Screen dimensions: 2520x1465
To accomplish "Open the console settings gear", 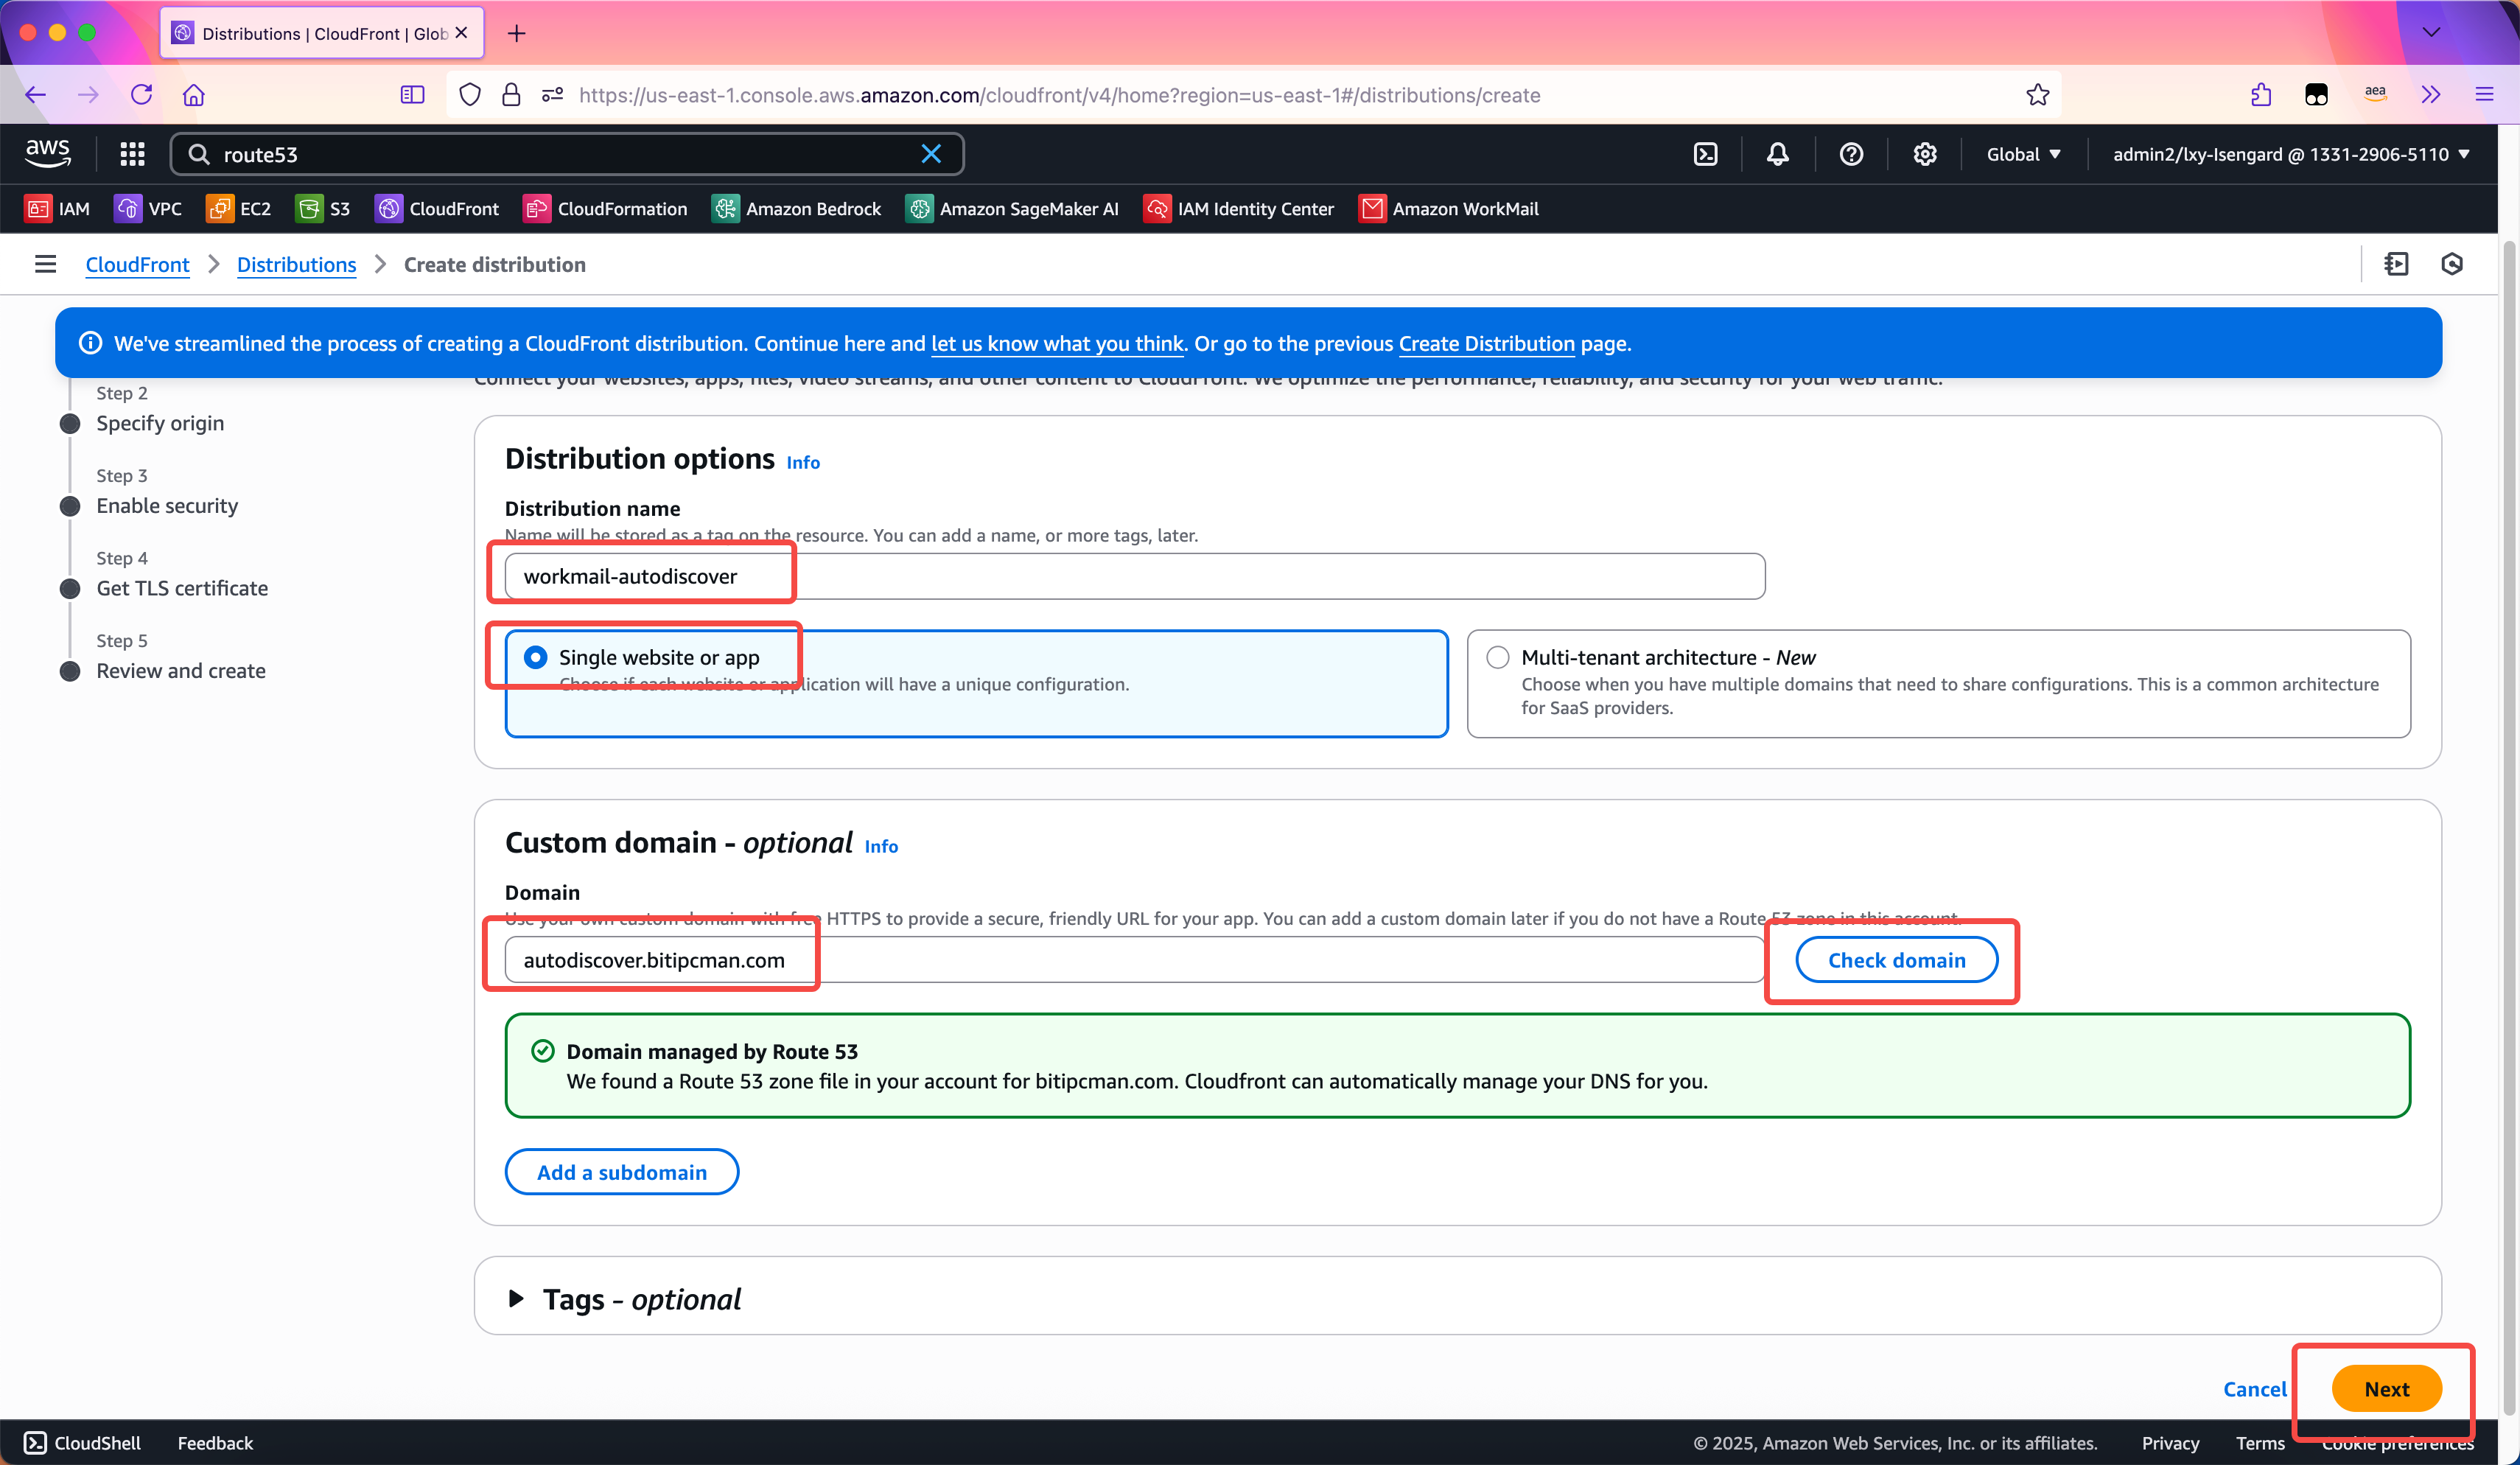I will [x=1925, y=154].
